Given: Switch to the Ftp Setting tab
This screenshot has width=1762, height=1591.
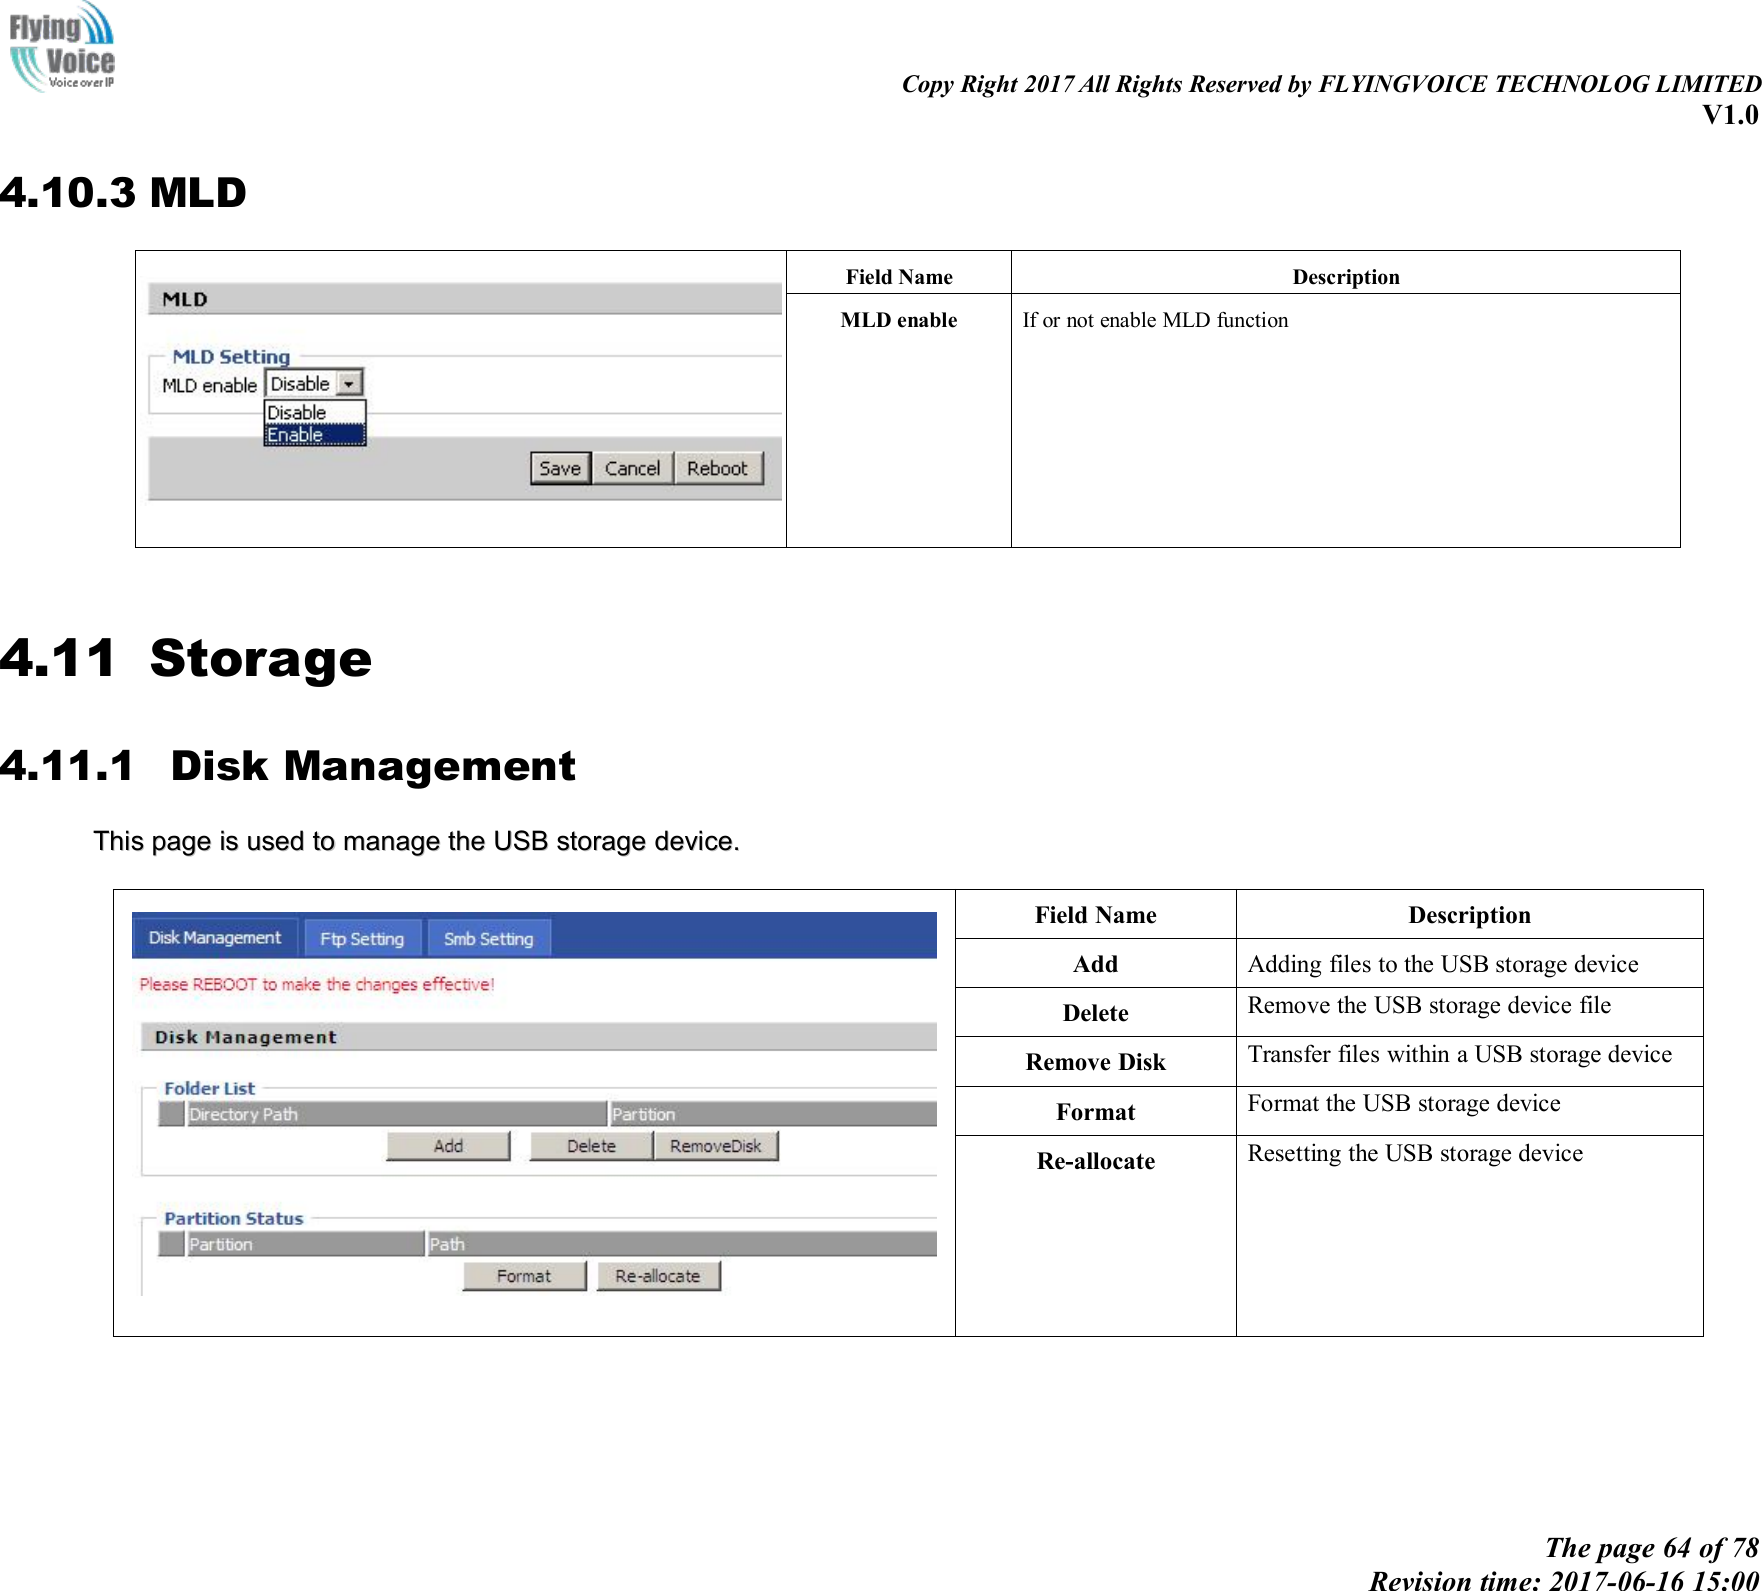Looking at the screenshot, I should [362, 938].
